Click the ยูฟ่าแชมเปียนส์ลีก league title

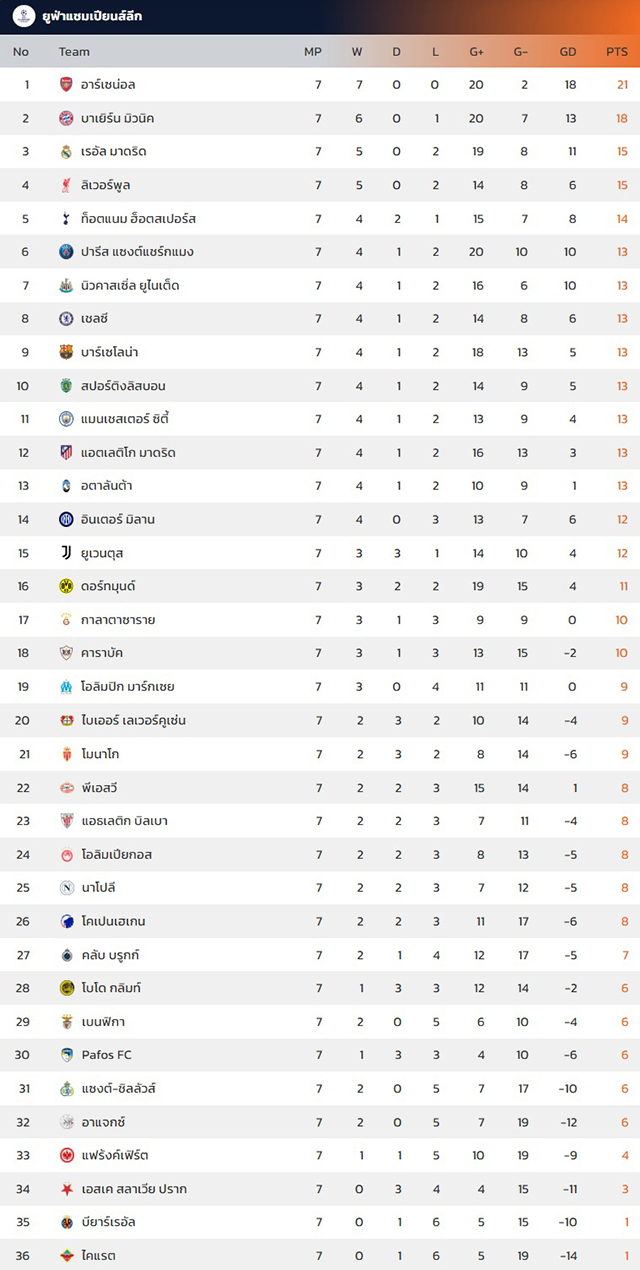point(92,17)
